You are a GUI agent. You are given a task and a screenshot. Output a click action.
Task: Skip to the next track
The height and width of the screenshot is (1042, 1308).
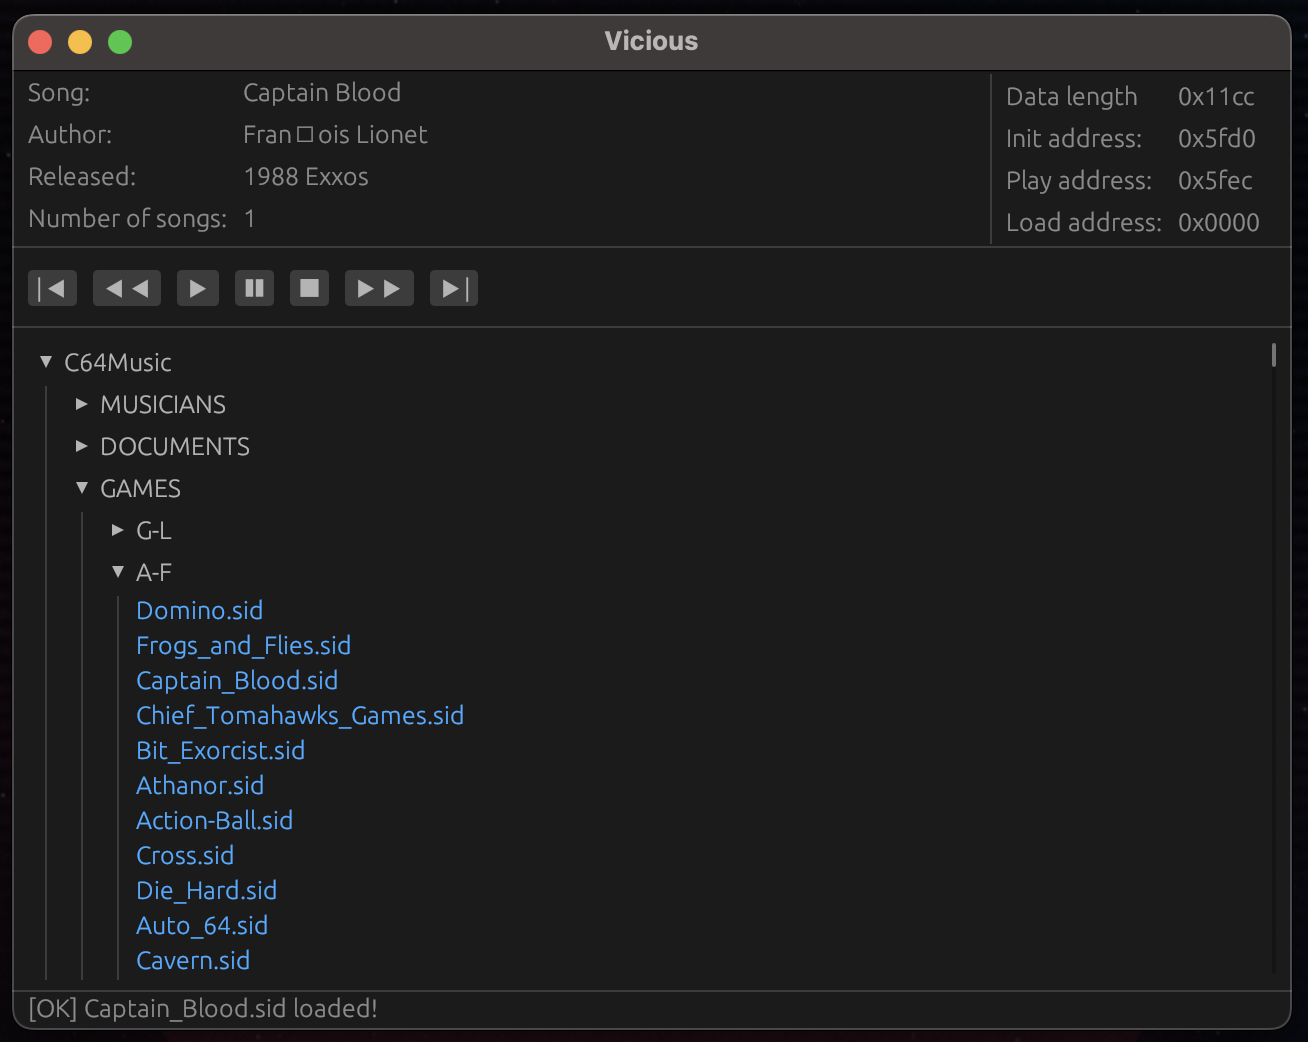tap(454, 288)
